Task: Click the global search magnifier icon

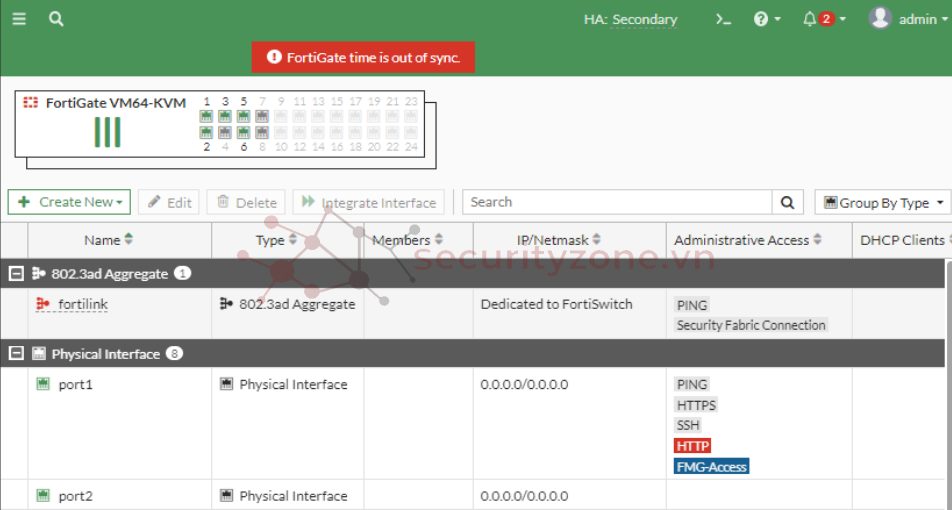Action: click(x=56, y=19)
